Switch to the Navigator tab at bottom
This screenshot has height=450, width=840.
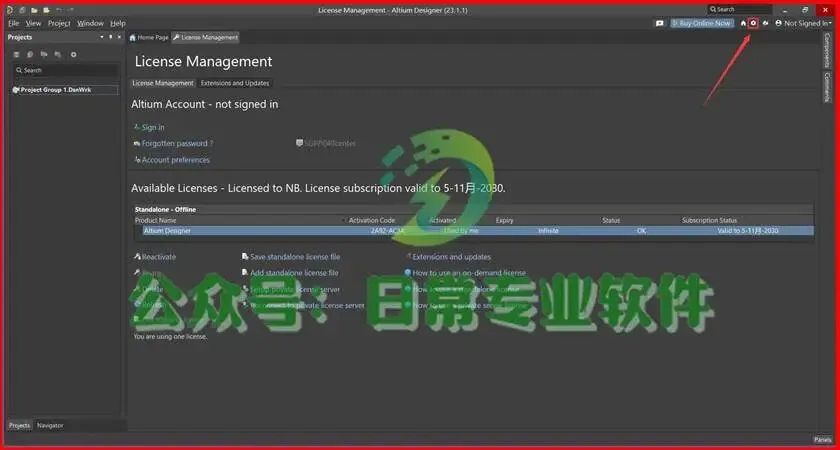coord(50,425)
